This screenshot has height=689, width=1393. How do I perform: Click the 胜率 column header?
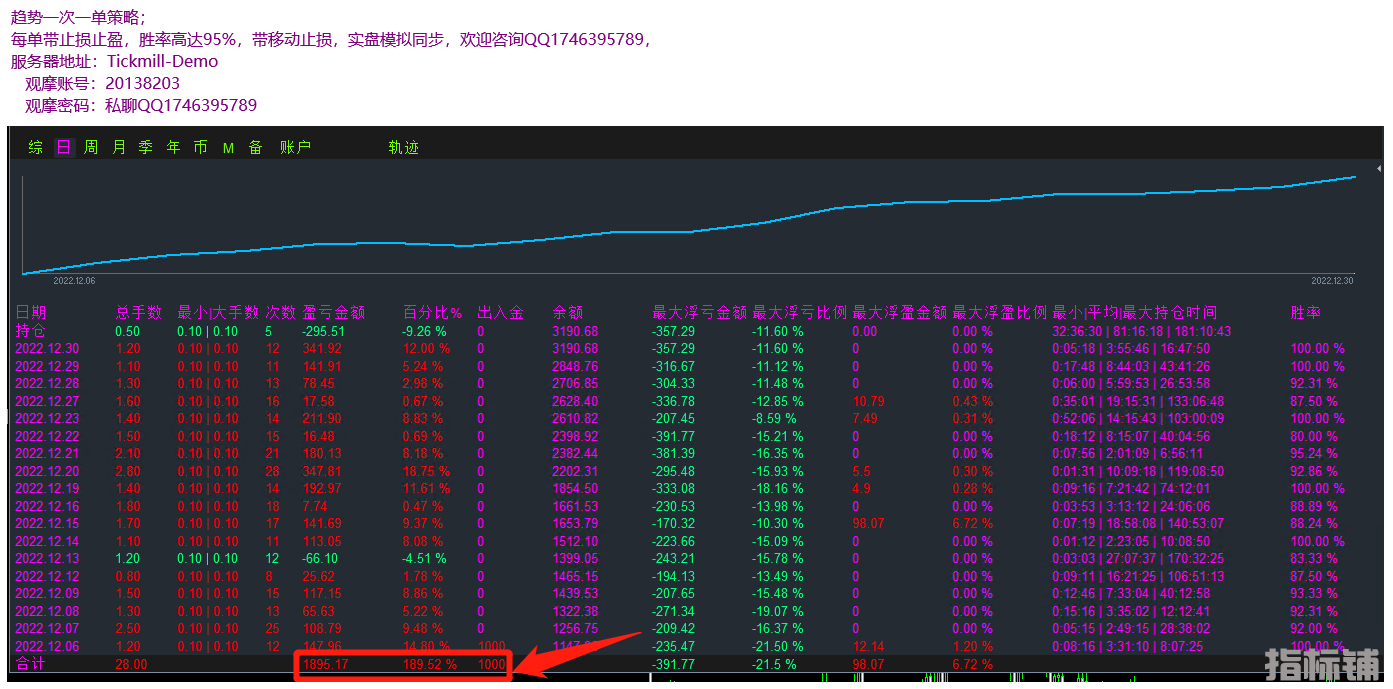[x=1305, y=313]
